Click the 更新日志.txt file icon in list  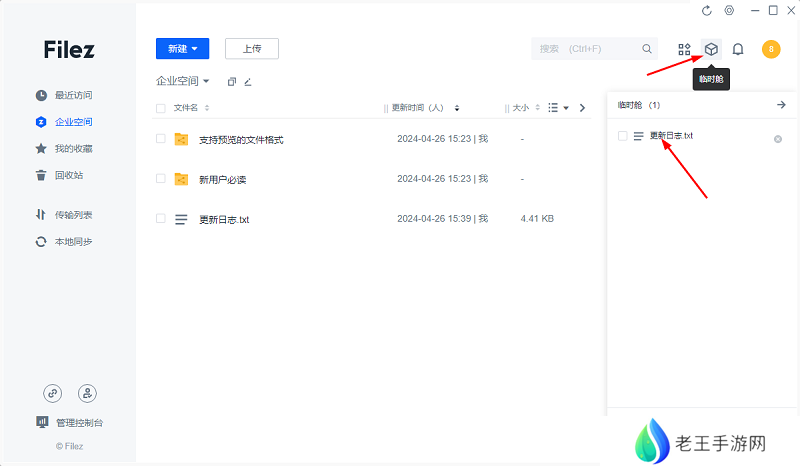[181, 219]
